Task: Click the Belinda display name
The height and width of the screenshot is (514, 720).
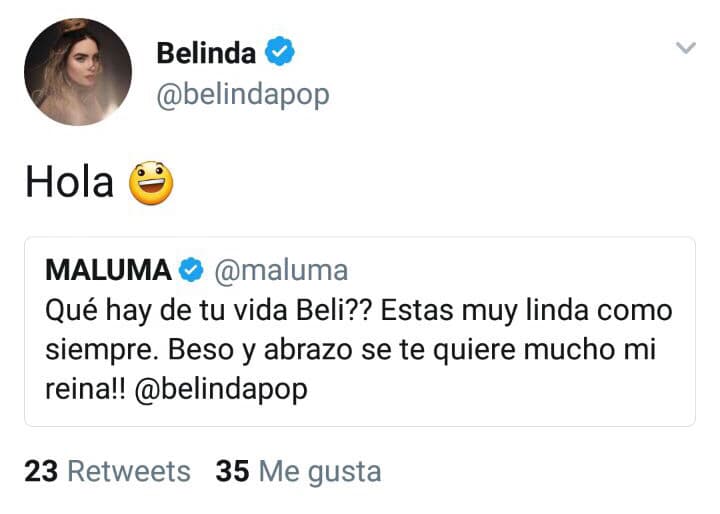Action: click(206, 53)
